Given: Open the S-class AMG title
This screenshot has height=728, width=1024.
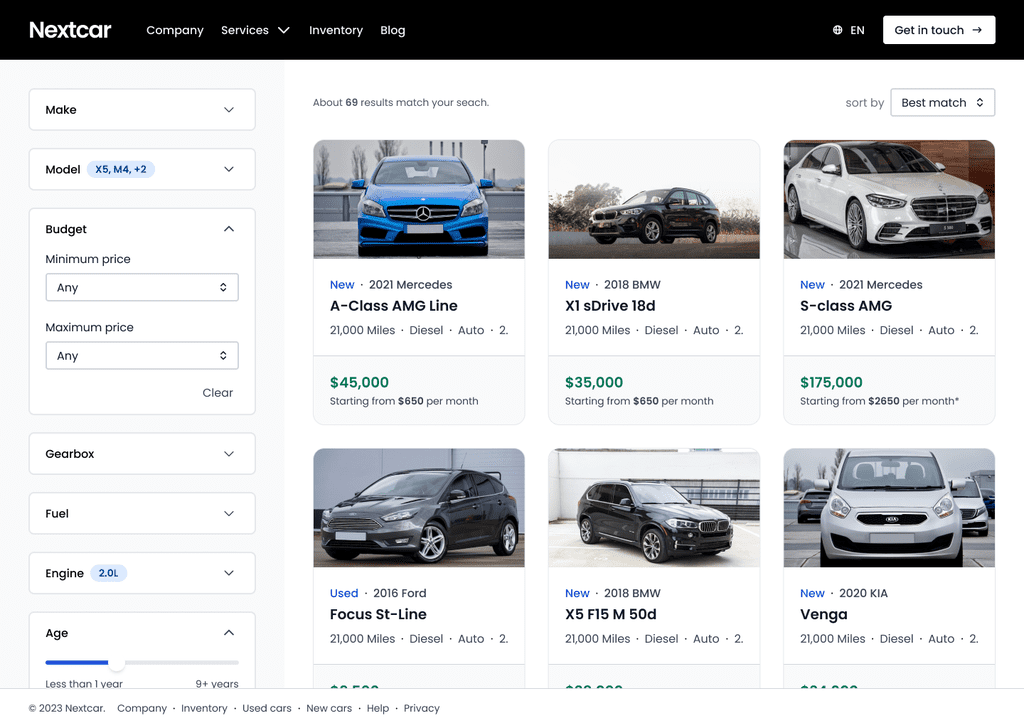Looking at the screenshot, I should tap(846, 306).
